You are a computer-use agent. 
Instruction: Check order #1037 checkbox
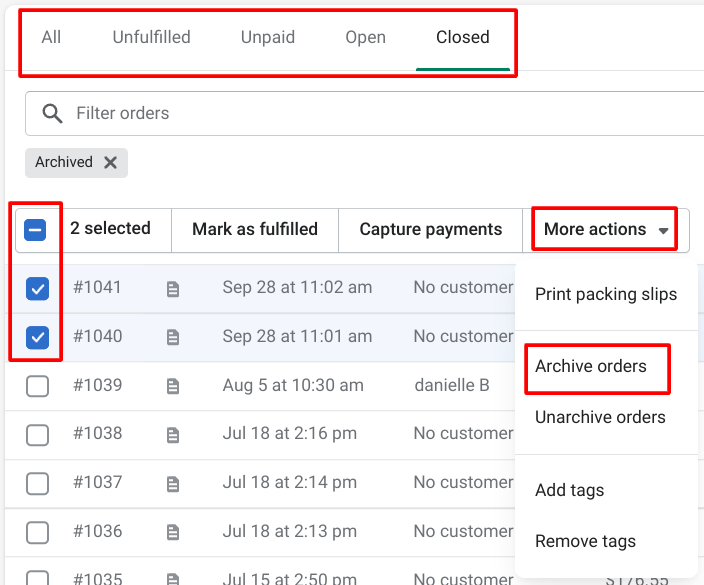pos(37,484)
